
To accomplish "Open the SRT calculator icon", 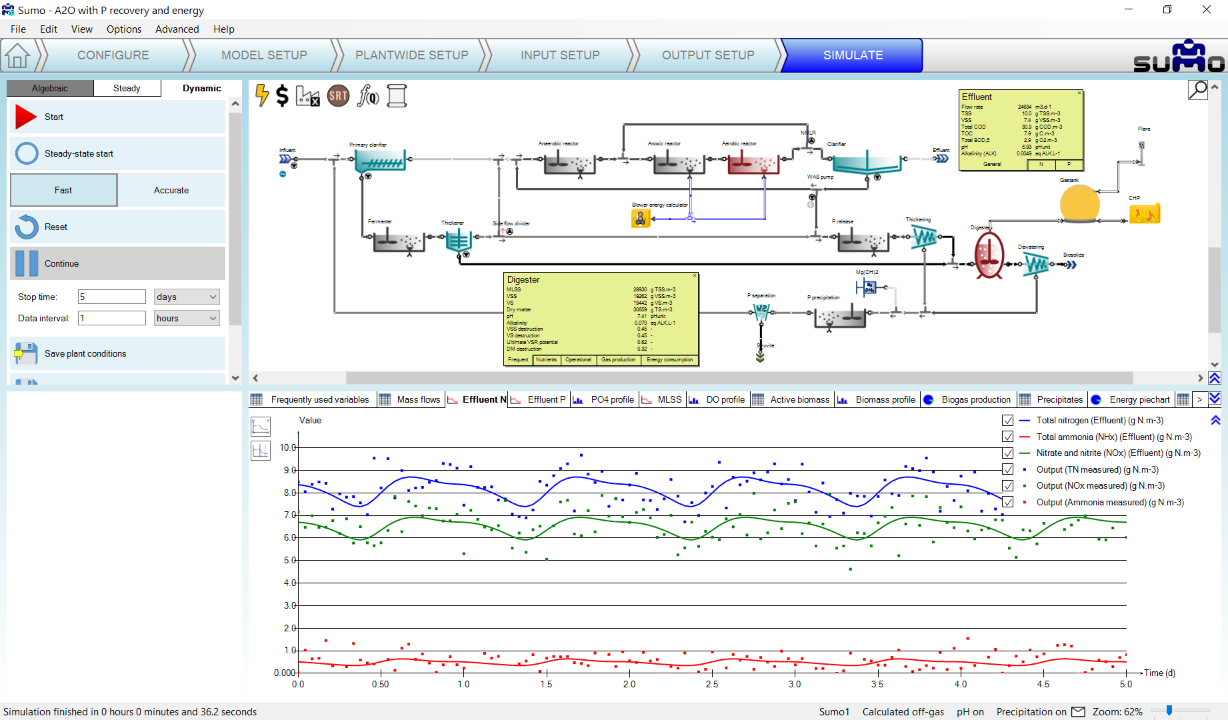I will (338, 96).
